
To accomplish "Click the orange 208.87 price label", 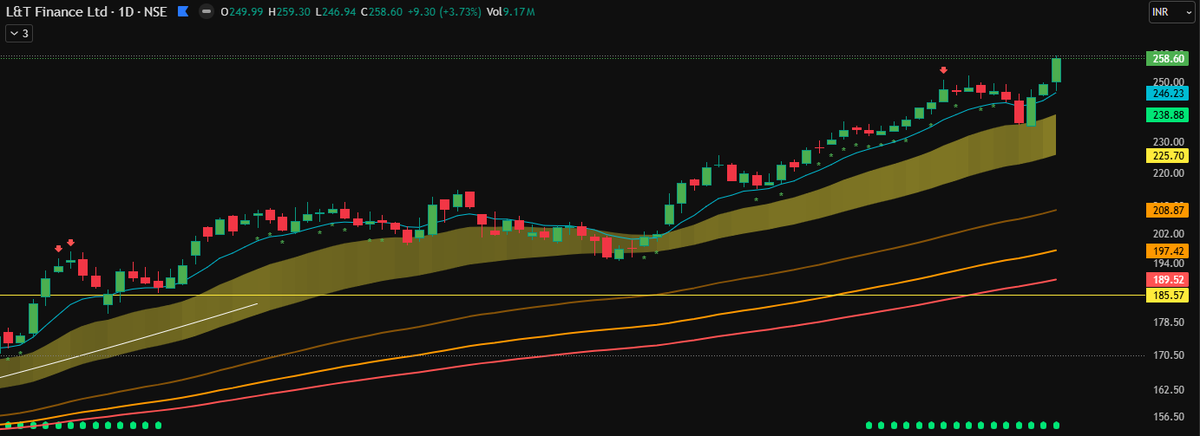I will pyautogui.click(x=1169, y=211).
